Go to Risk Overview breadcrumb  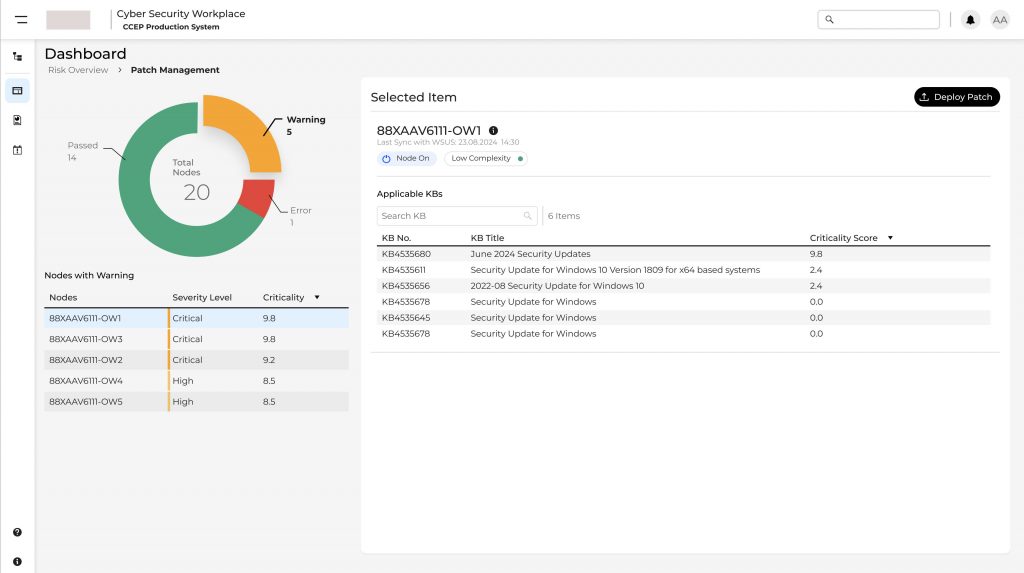(x=78, y=70)
